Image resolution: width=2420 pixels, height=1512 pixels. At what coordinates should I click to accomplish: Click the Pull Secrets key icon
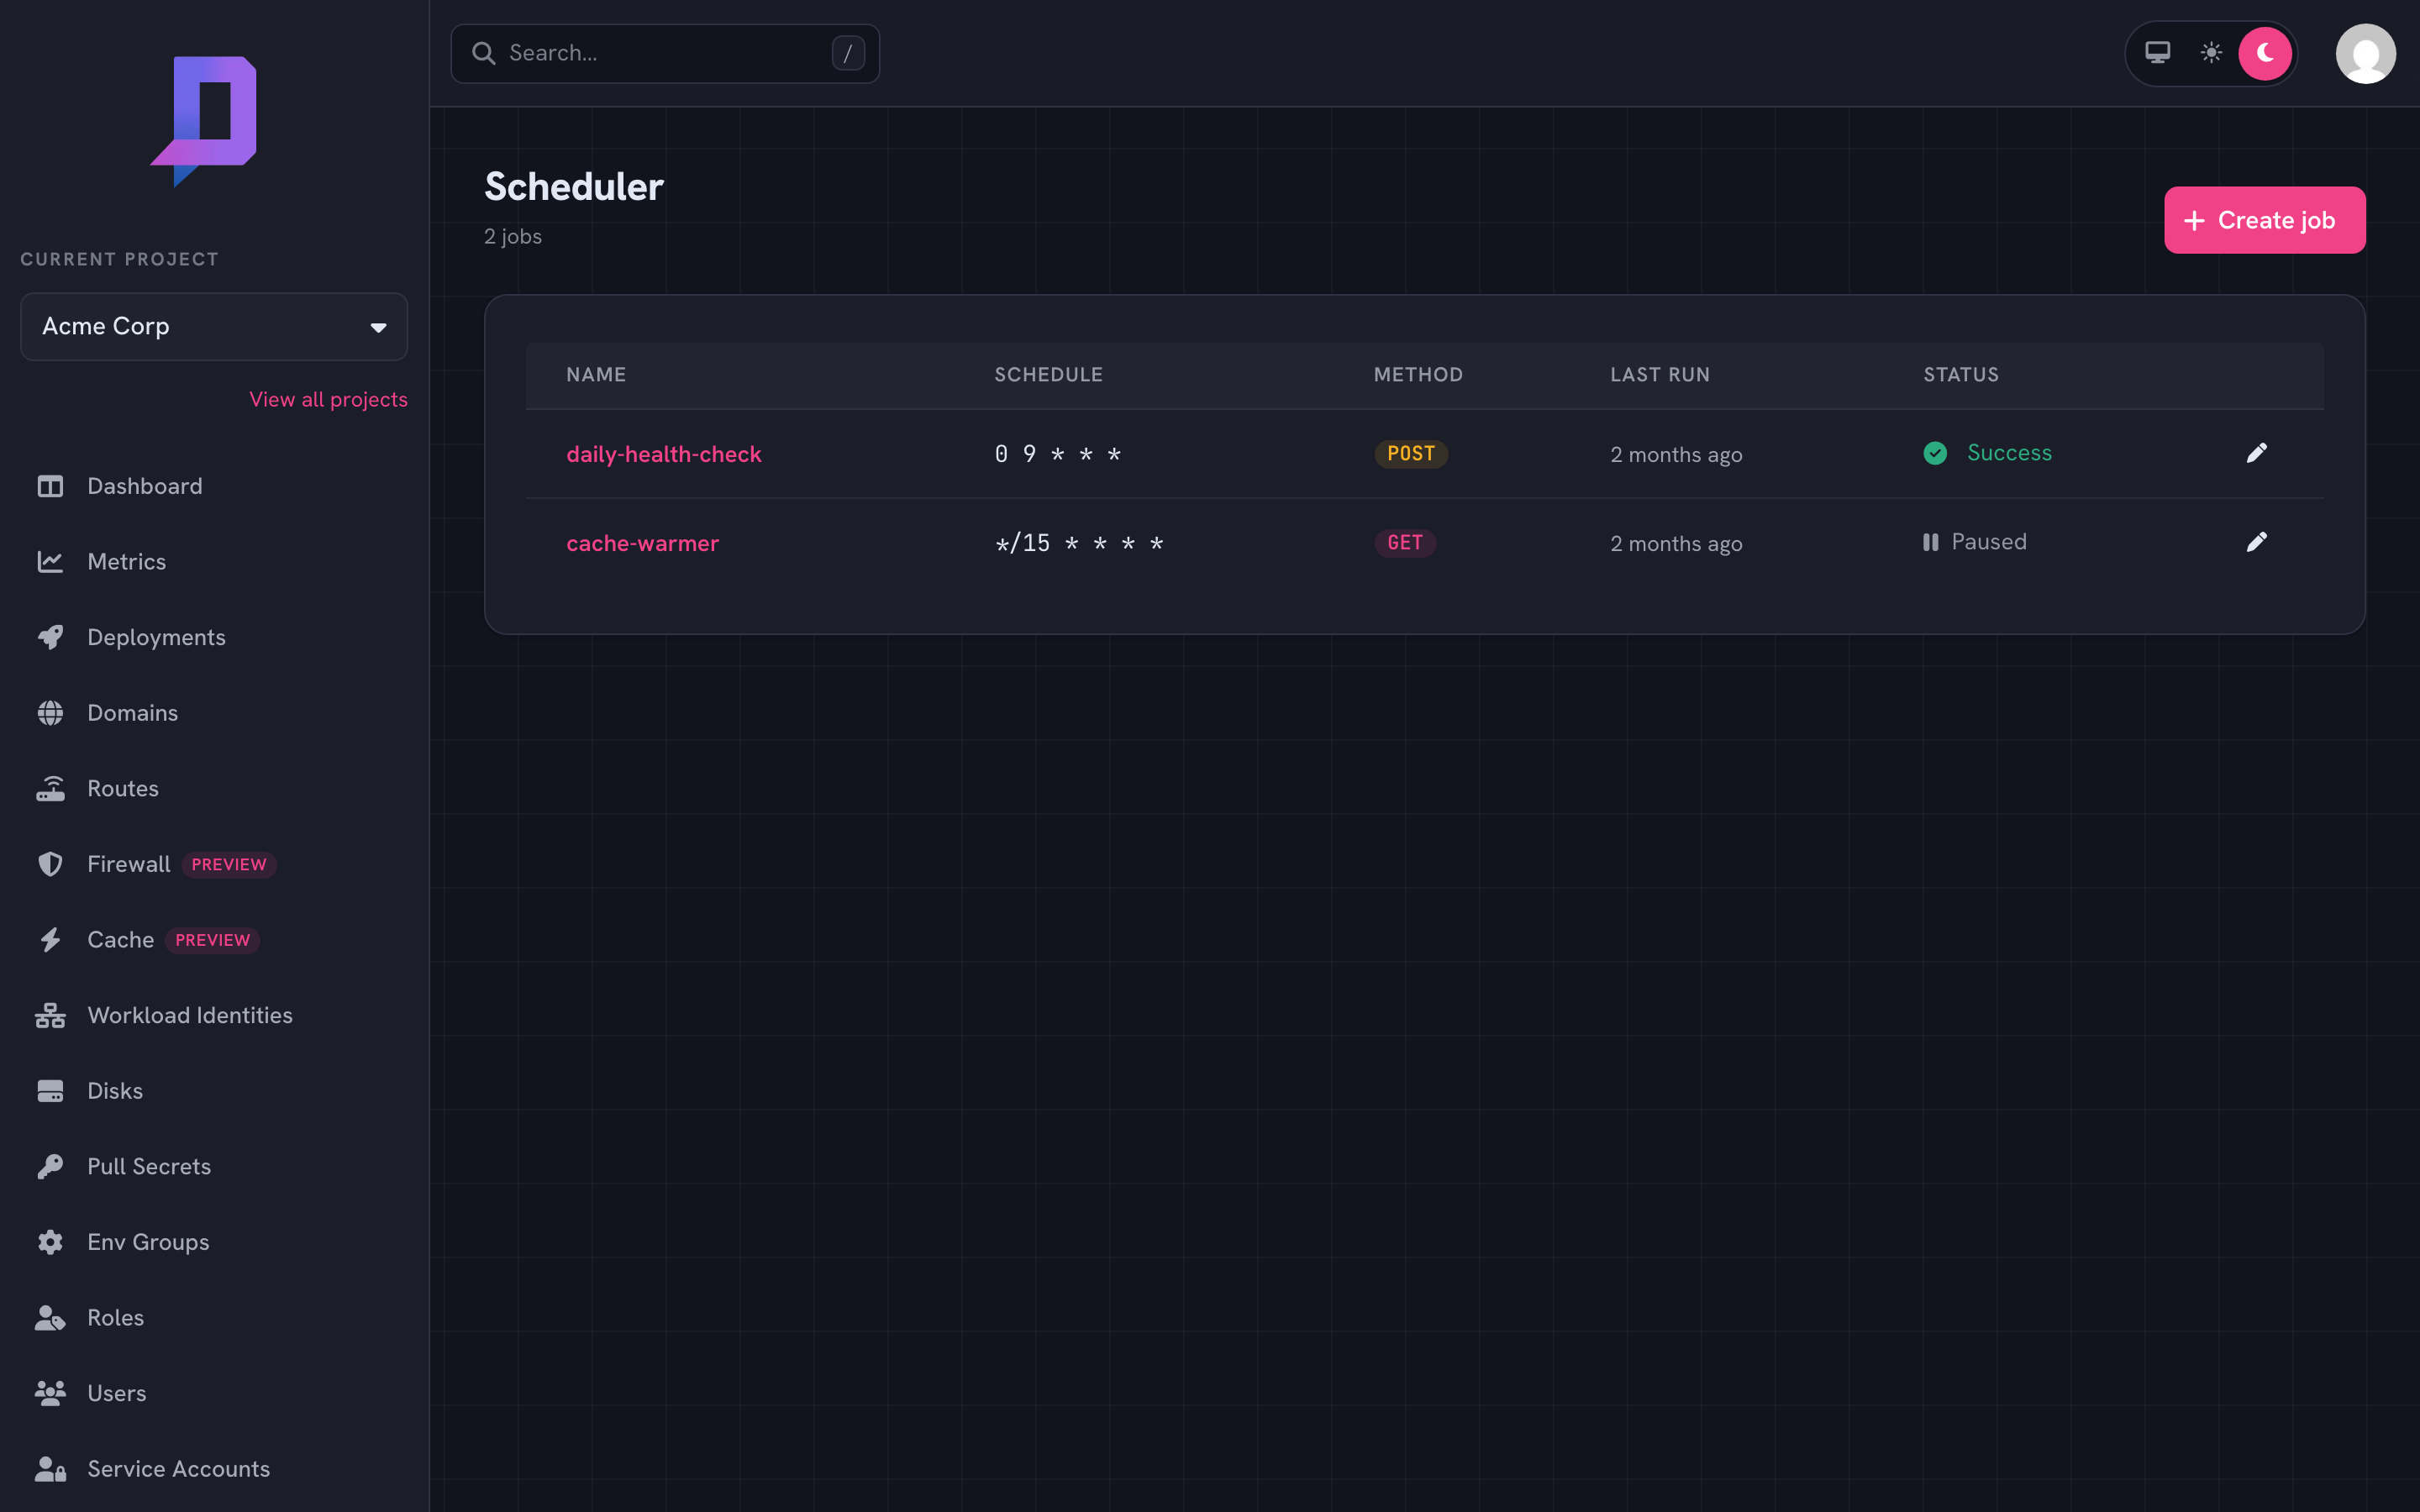50,1167
